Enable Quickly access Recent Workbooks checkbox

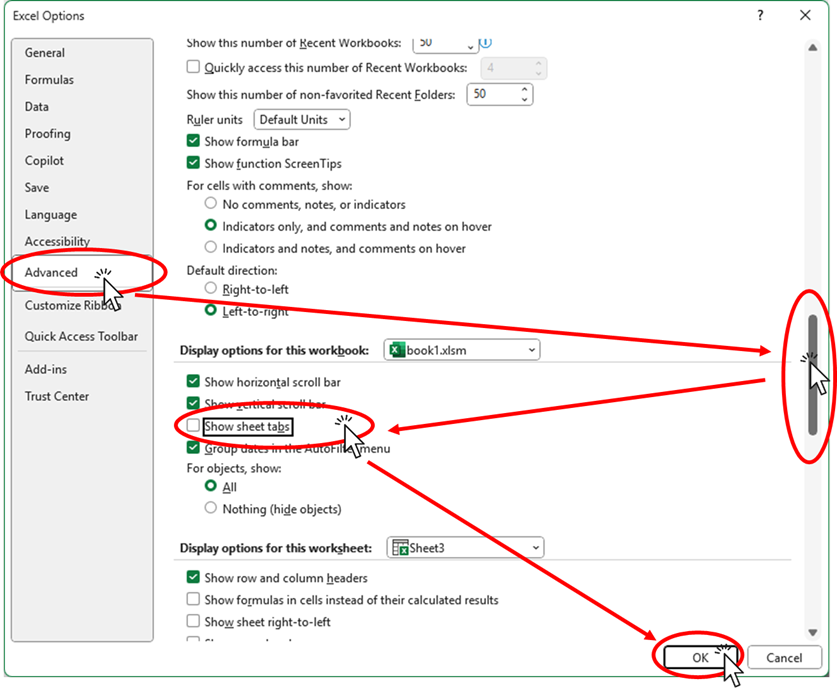(193, 67)
